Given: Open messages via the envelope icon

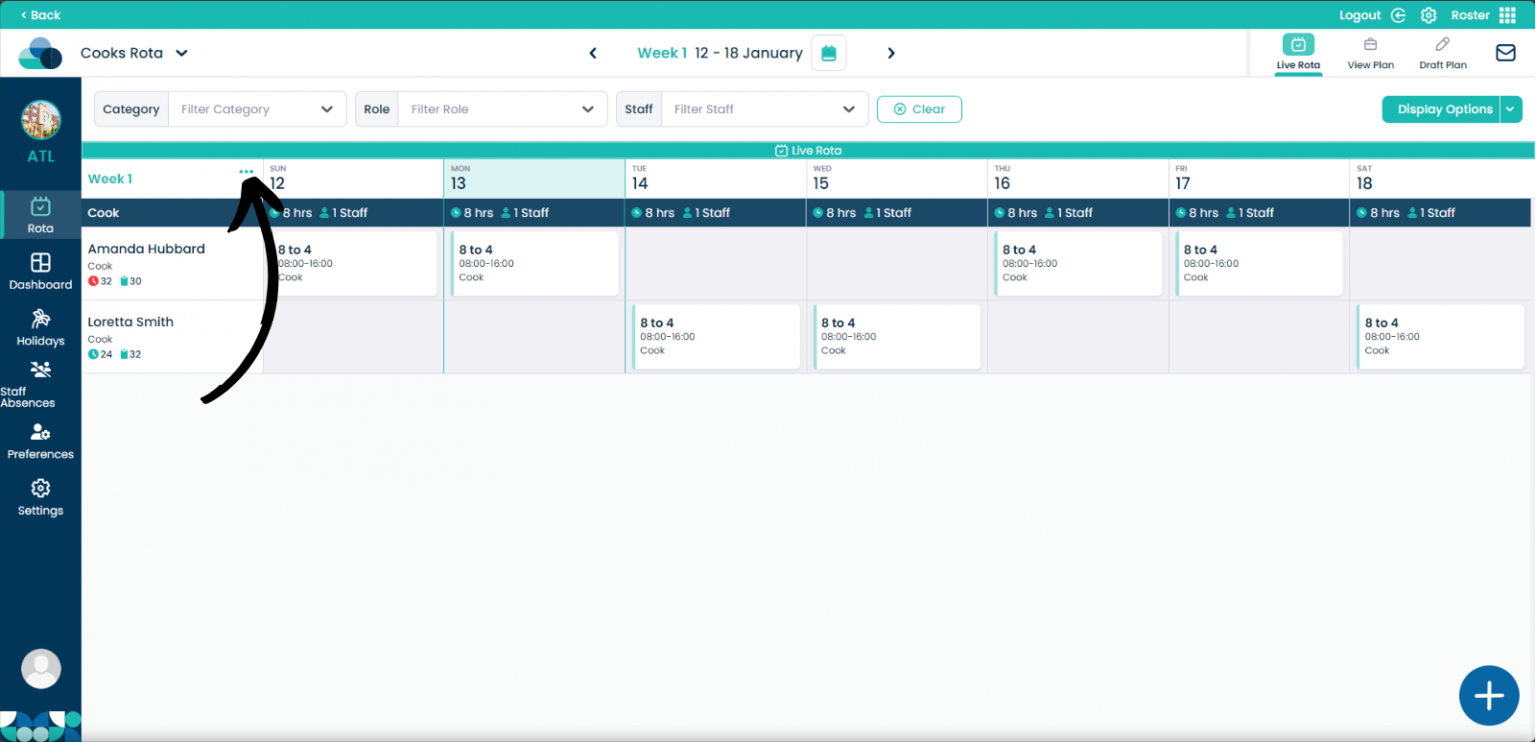Looking at the screenshot, I should click(x=1505, y=52).
